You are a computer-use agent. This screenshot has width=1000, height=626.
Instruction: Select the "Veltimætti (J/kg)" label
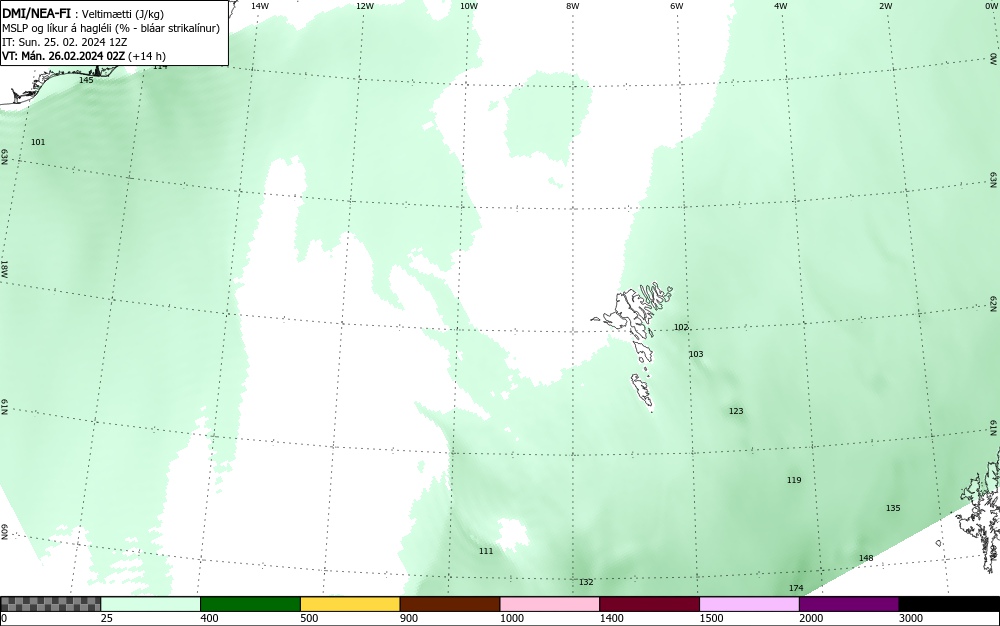[123, 14]
